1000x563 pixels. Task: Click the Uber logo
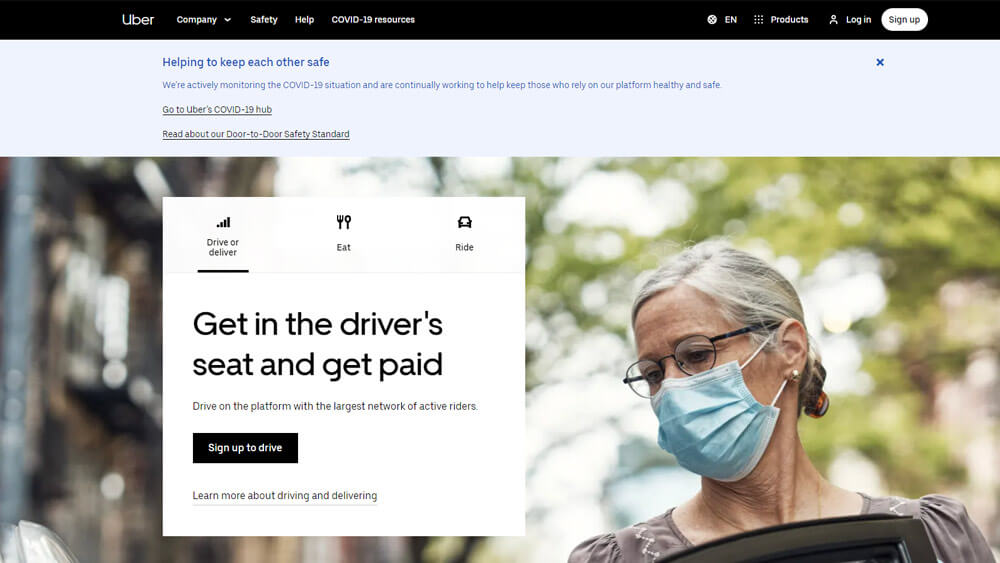pyautogui.click(x=138, y=20)
